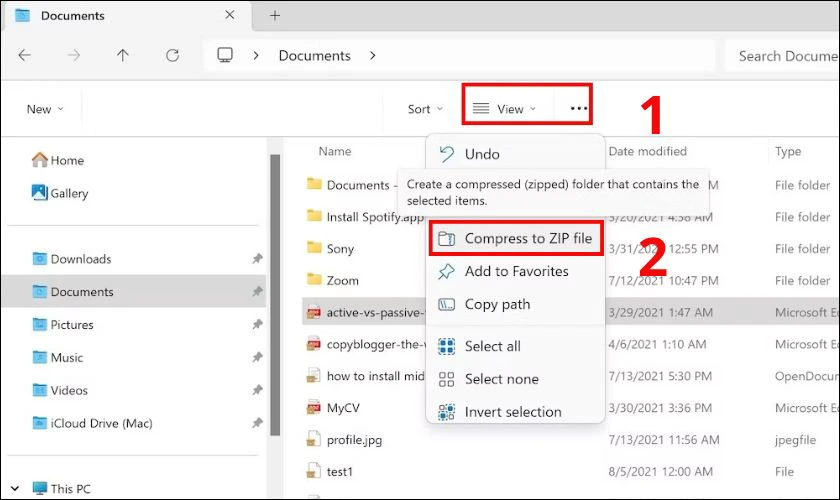Select the profile.jpg file icon
Screen dimensions: 840x500
(x=313, y=439)
